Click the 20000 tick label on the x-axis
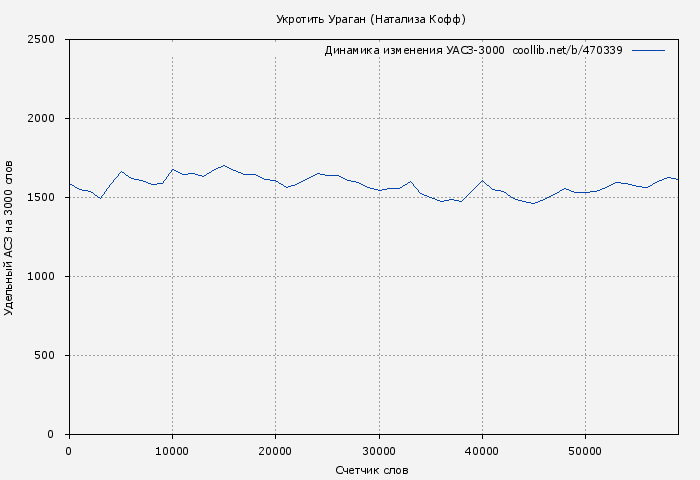This screenshot has height=480, width=700. coord(275,451)
